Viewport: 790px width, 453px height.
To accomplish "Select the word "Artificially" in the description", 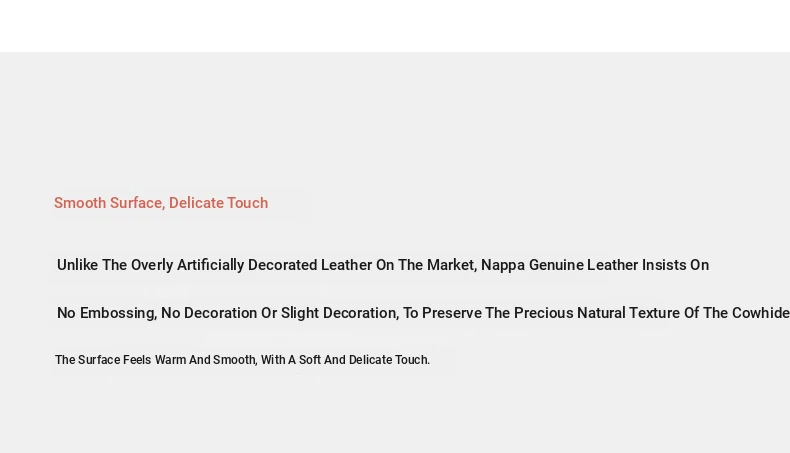I will [x=210, y=265].
